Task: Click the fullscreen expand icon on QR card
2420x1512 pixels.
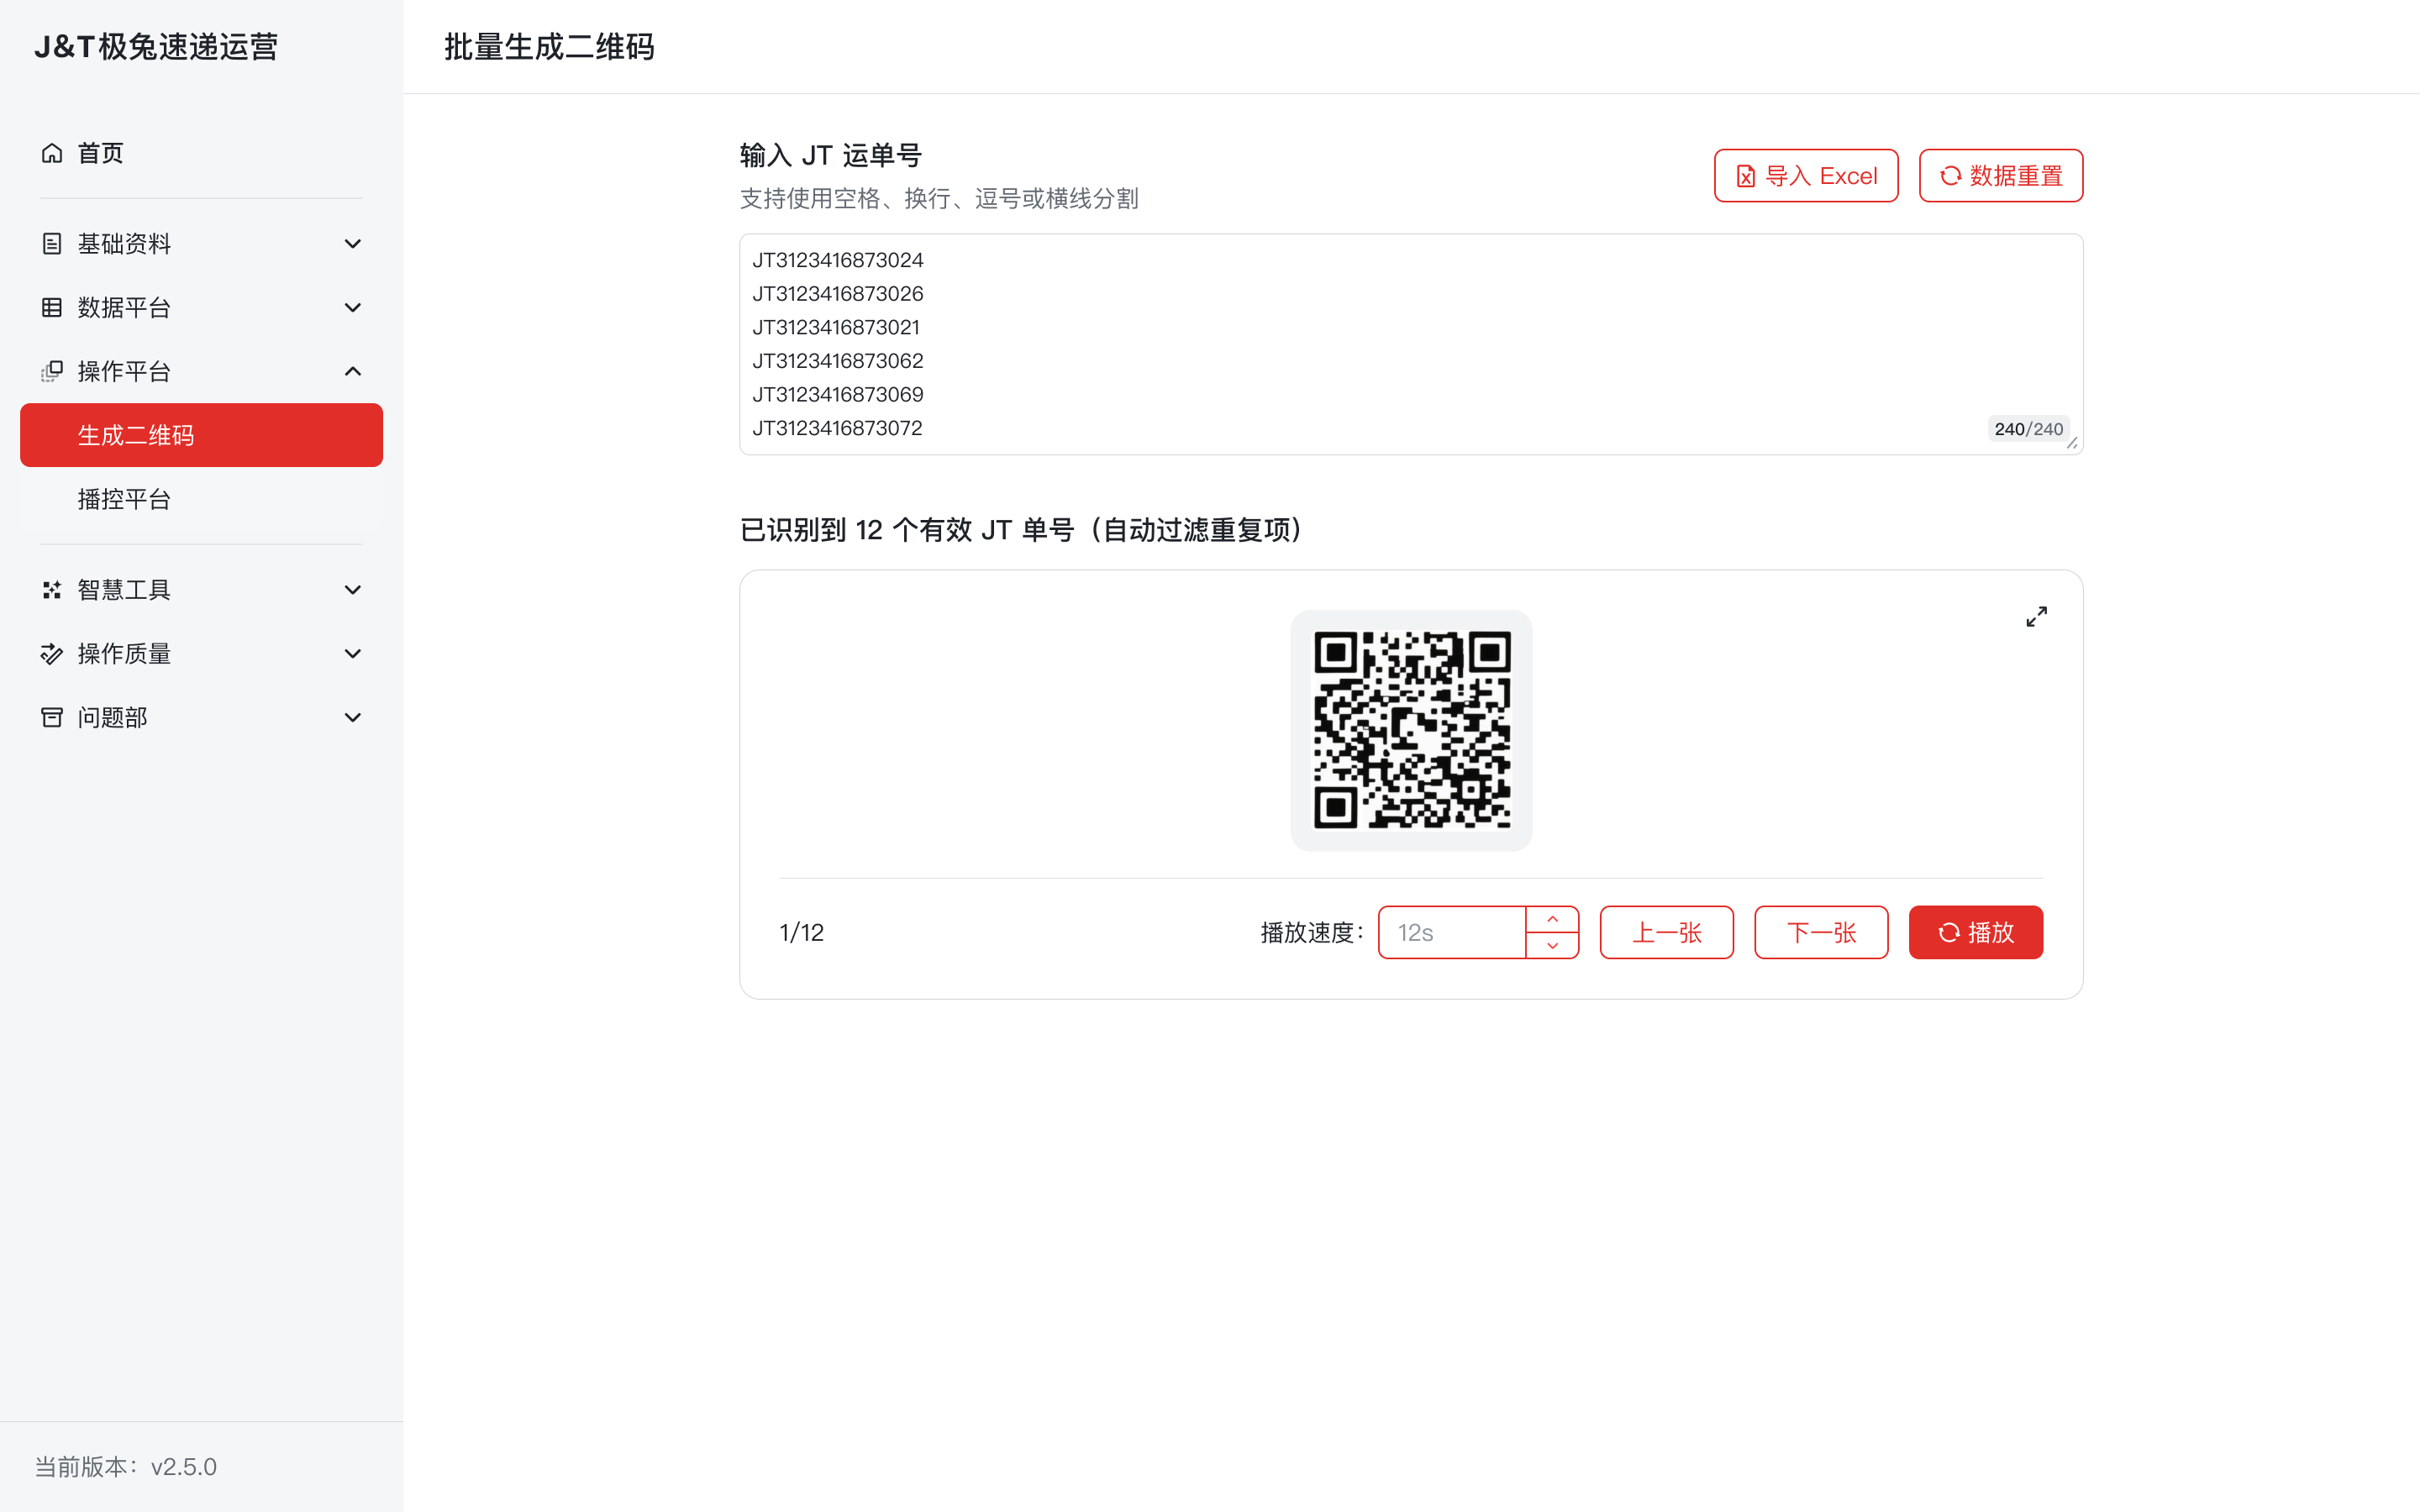Action: (x=2036, y=617)
